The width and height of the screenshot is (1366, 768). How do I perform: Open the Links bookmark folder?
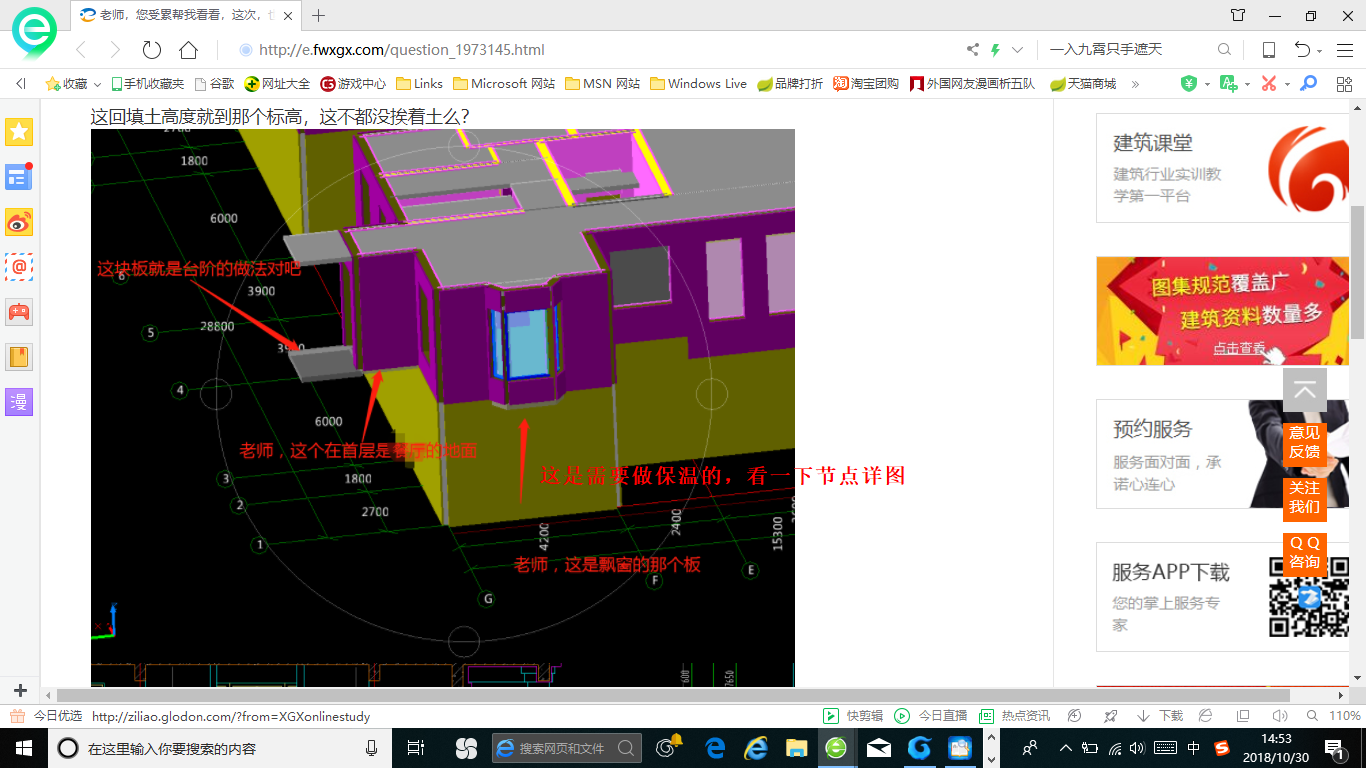(x=420, y=84)
